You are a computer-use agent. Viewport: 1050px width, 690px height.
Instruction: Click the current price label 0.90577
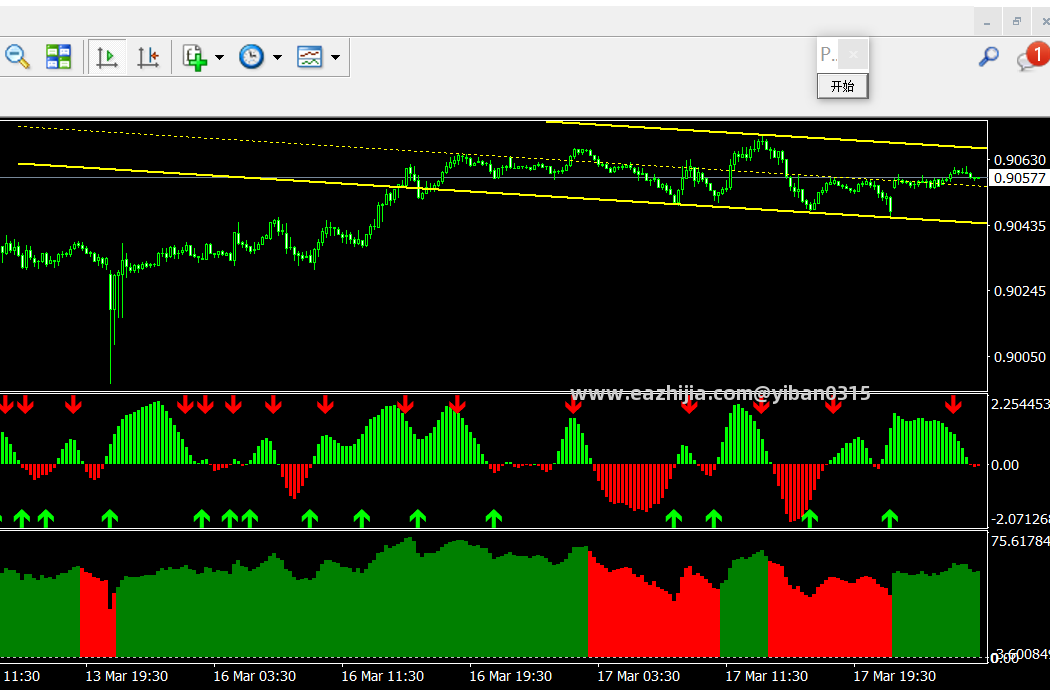pos(1019,178)
